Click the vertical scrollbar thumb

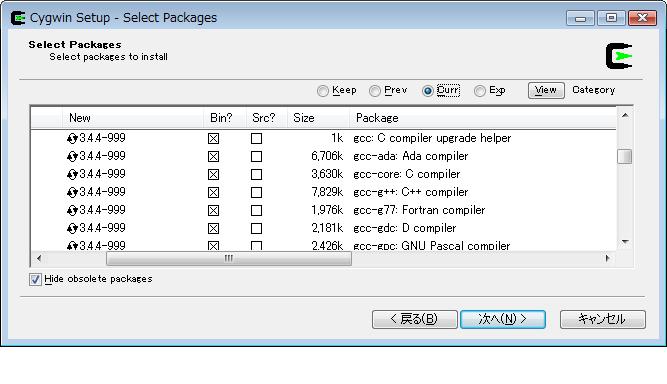[x=625, y=156]
